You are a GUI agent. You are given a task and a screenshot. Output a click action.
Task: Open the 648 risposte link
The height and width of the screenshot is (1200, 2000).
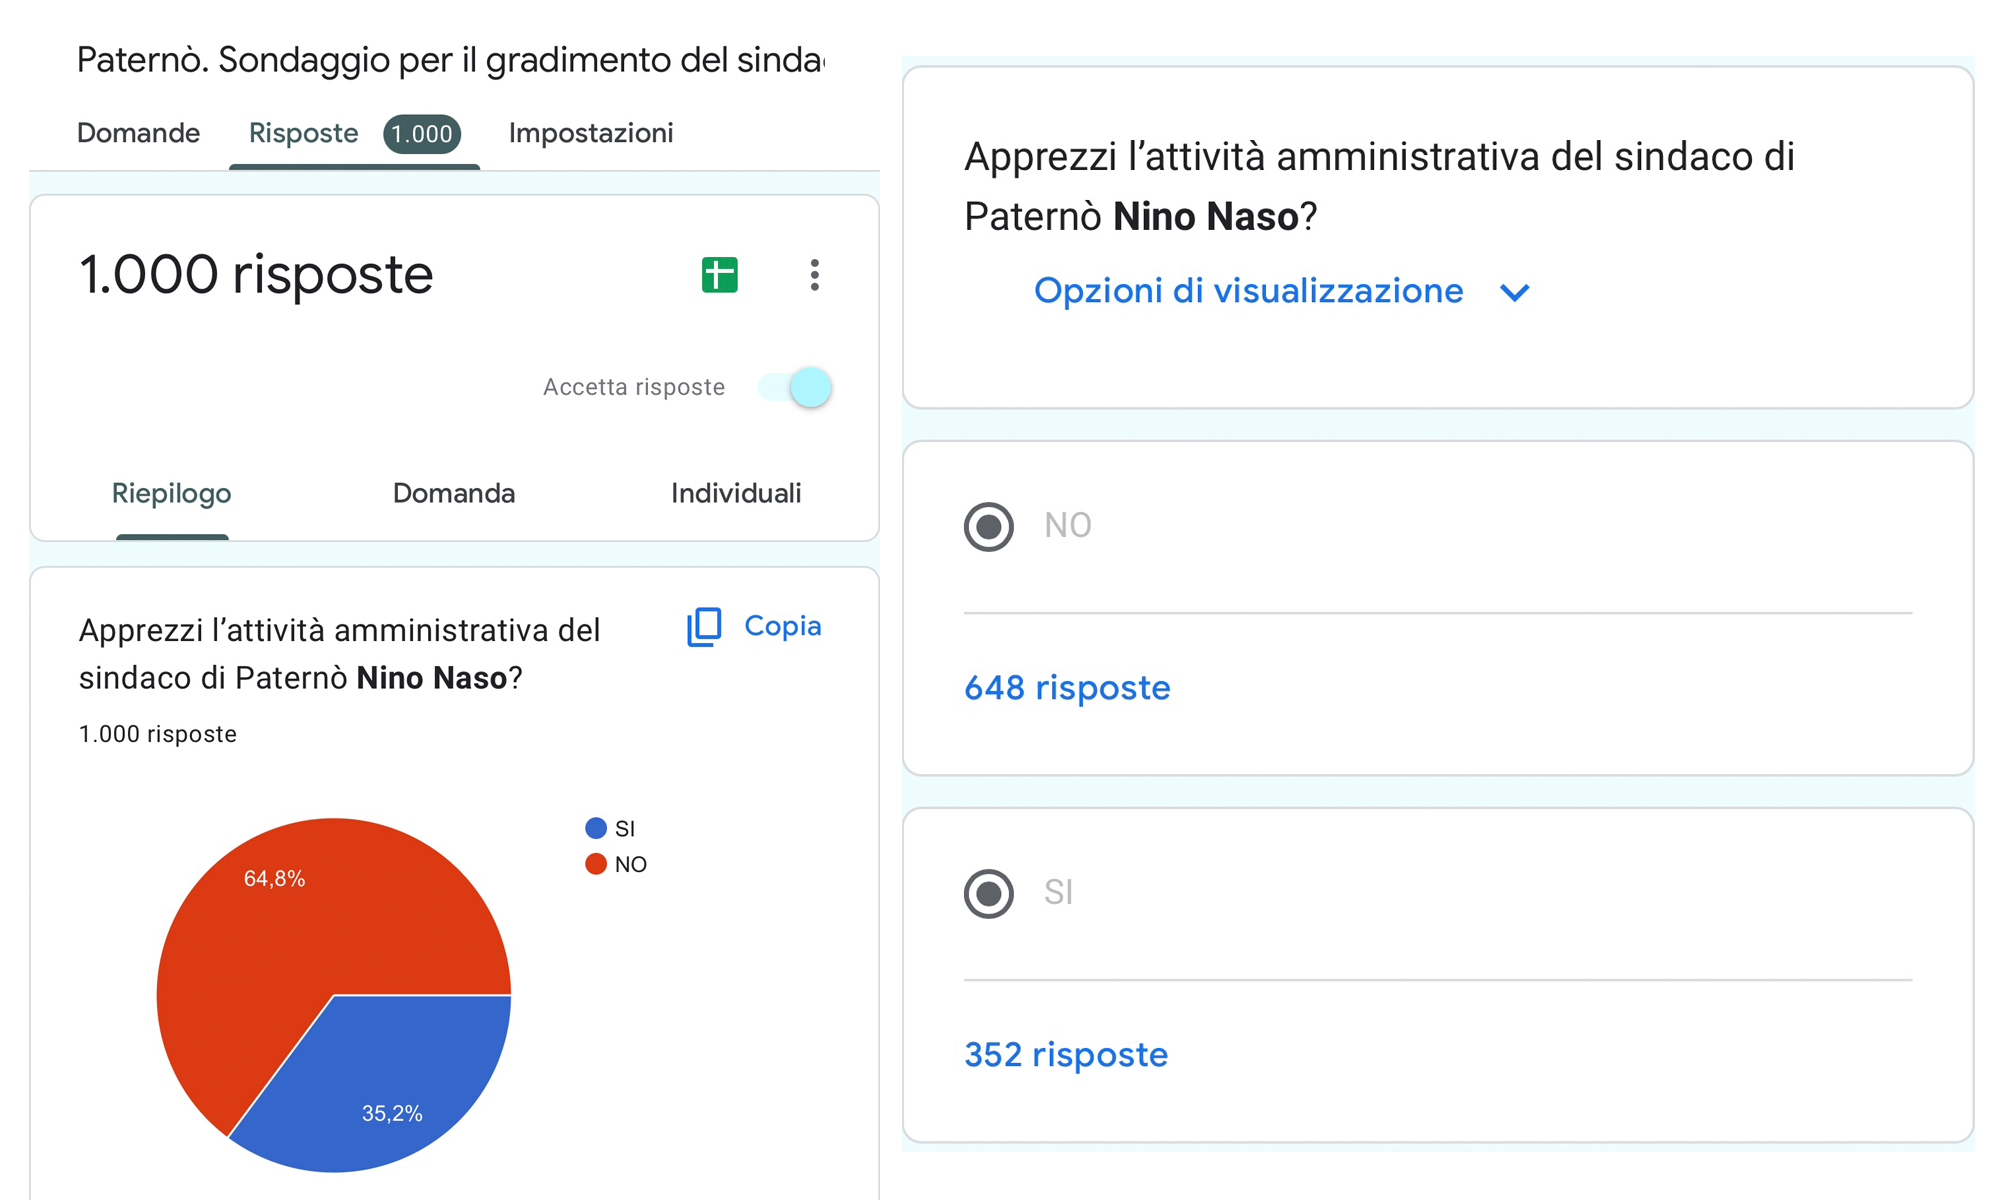click(1067, 688)
